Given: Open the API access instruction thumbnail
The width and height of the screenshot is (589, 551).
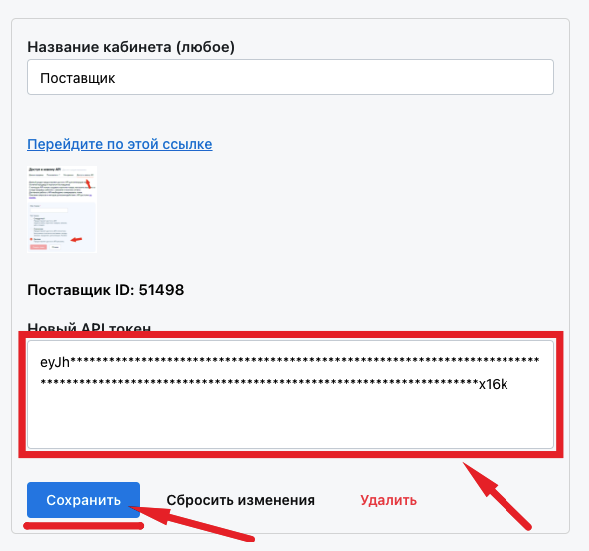Looking at the screenshot, I should click(62, 209).
